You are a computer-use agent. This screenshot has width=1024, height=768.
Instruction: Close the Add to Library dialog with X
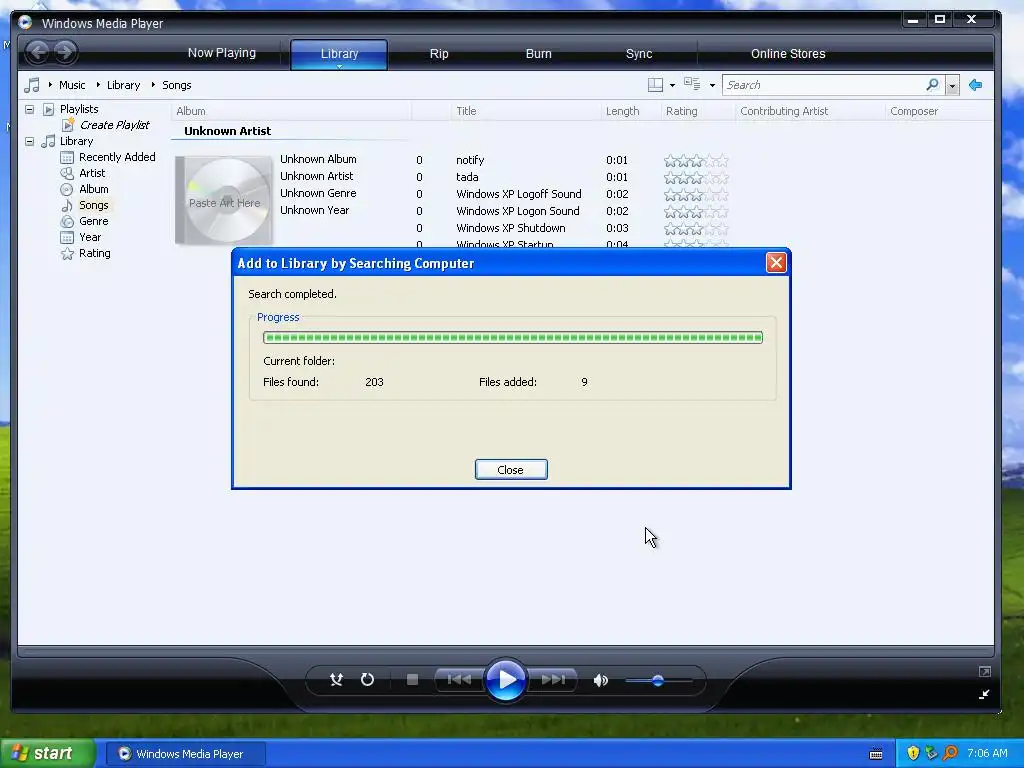pyautogui.click(x=776, y=263)
